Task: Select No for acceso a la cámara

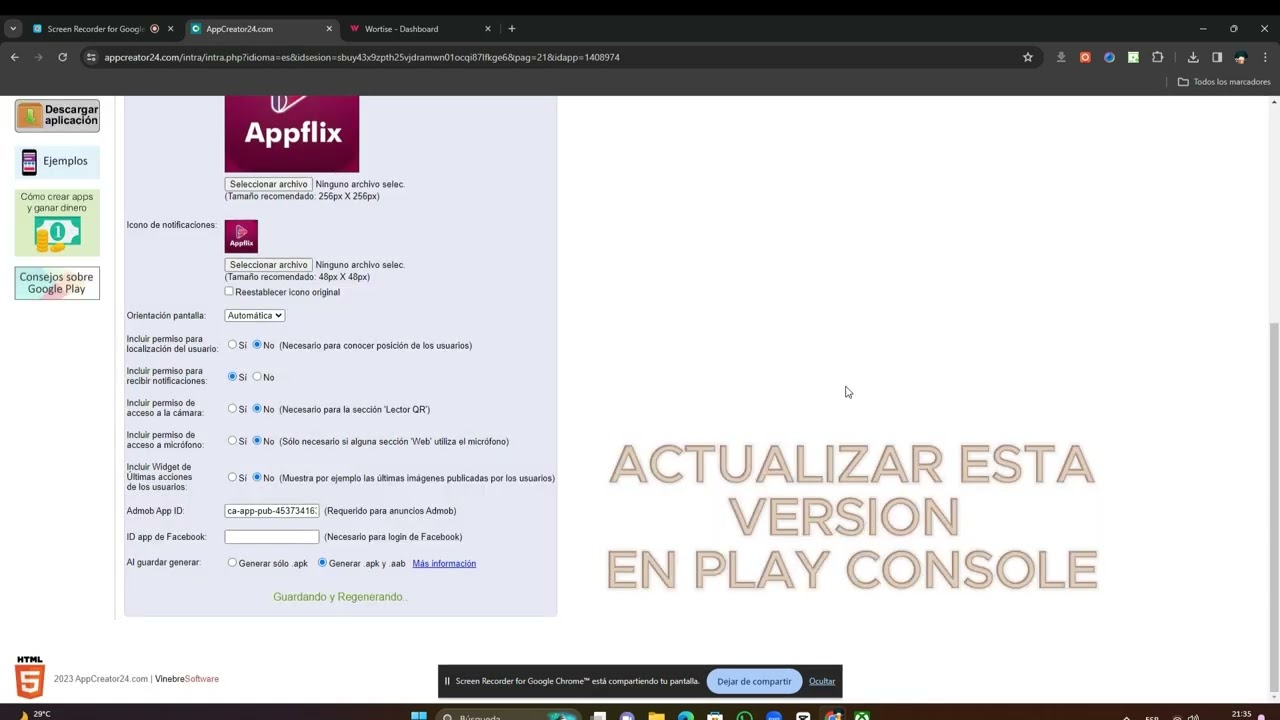Action: coord(257,409)
